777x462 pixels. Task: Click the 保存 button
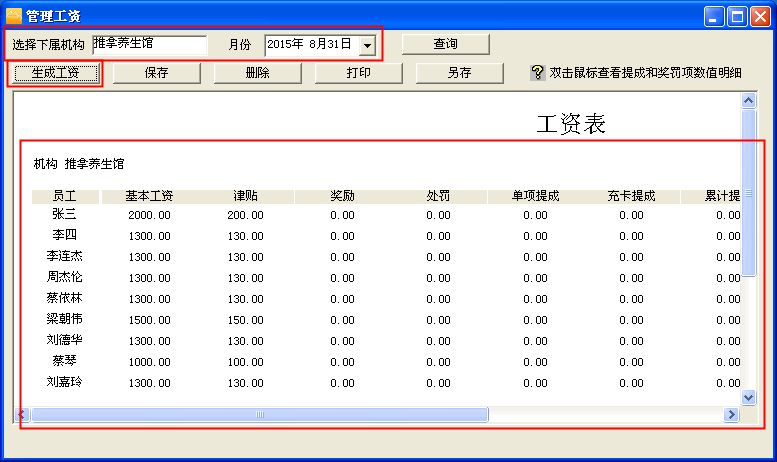click(x=157, y=73)
